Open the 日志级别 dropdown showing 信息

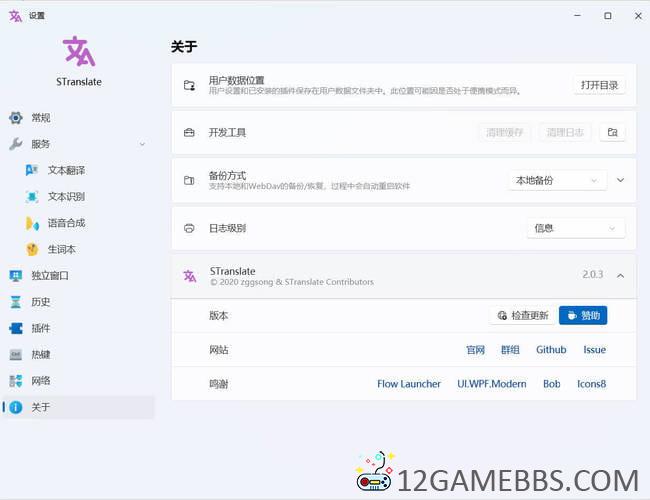tap(575, 228)
